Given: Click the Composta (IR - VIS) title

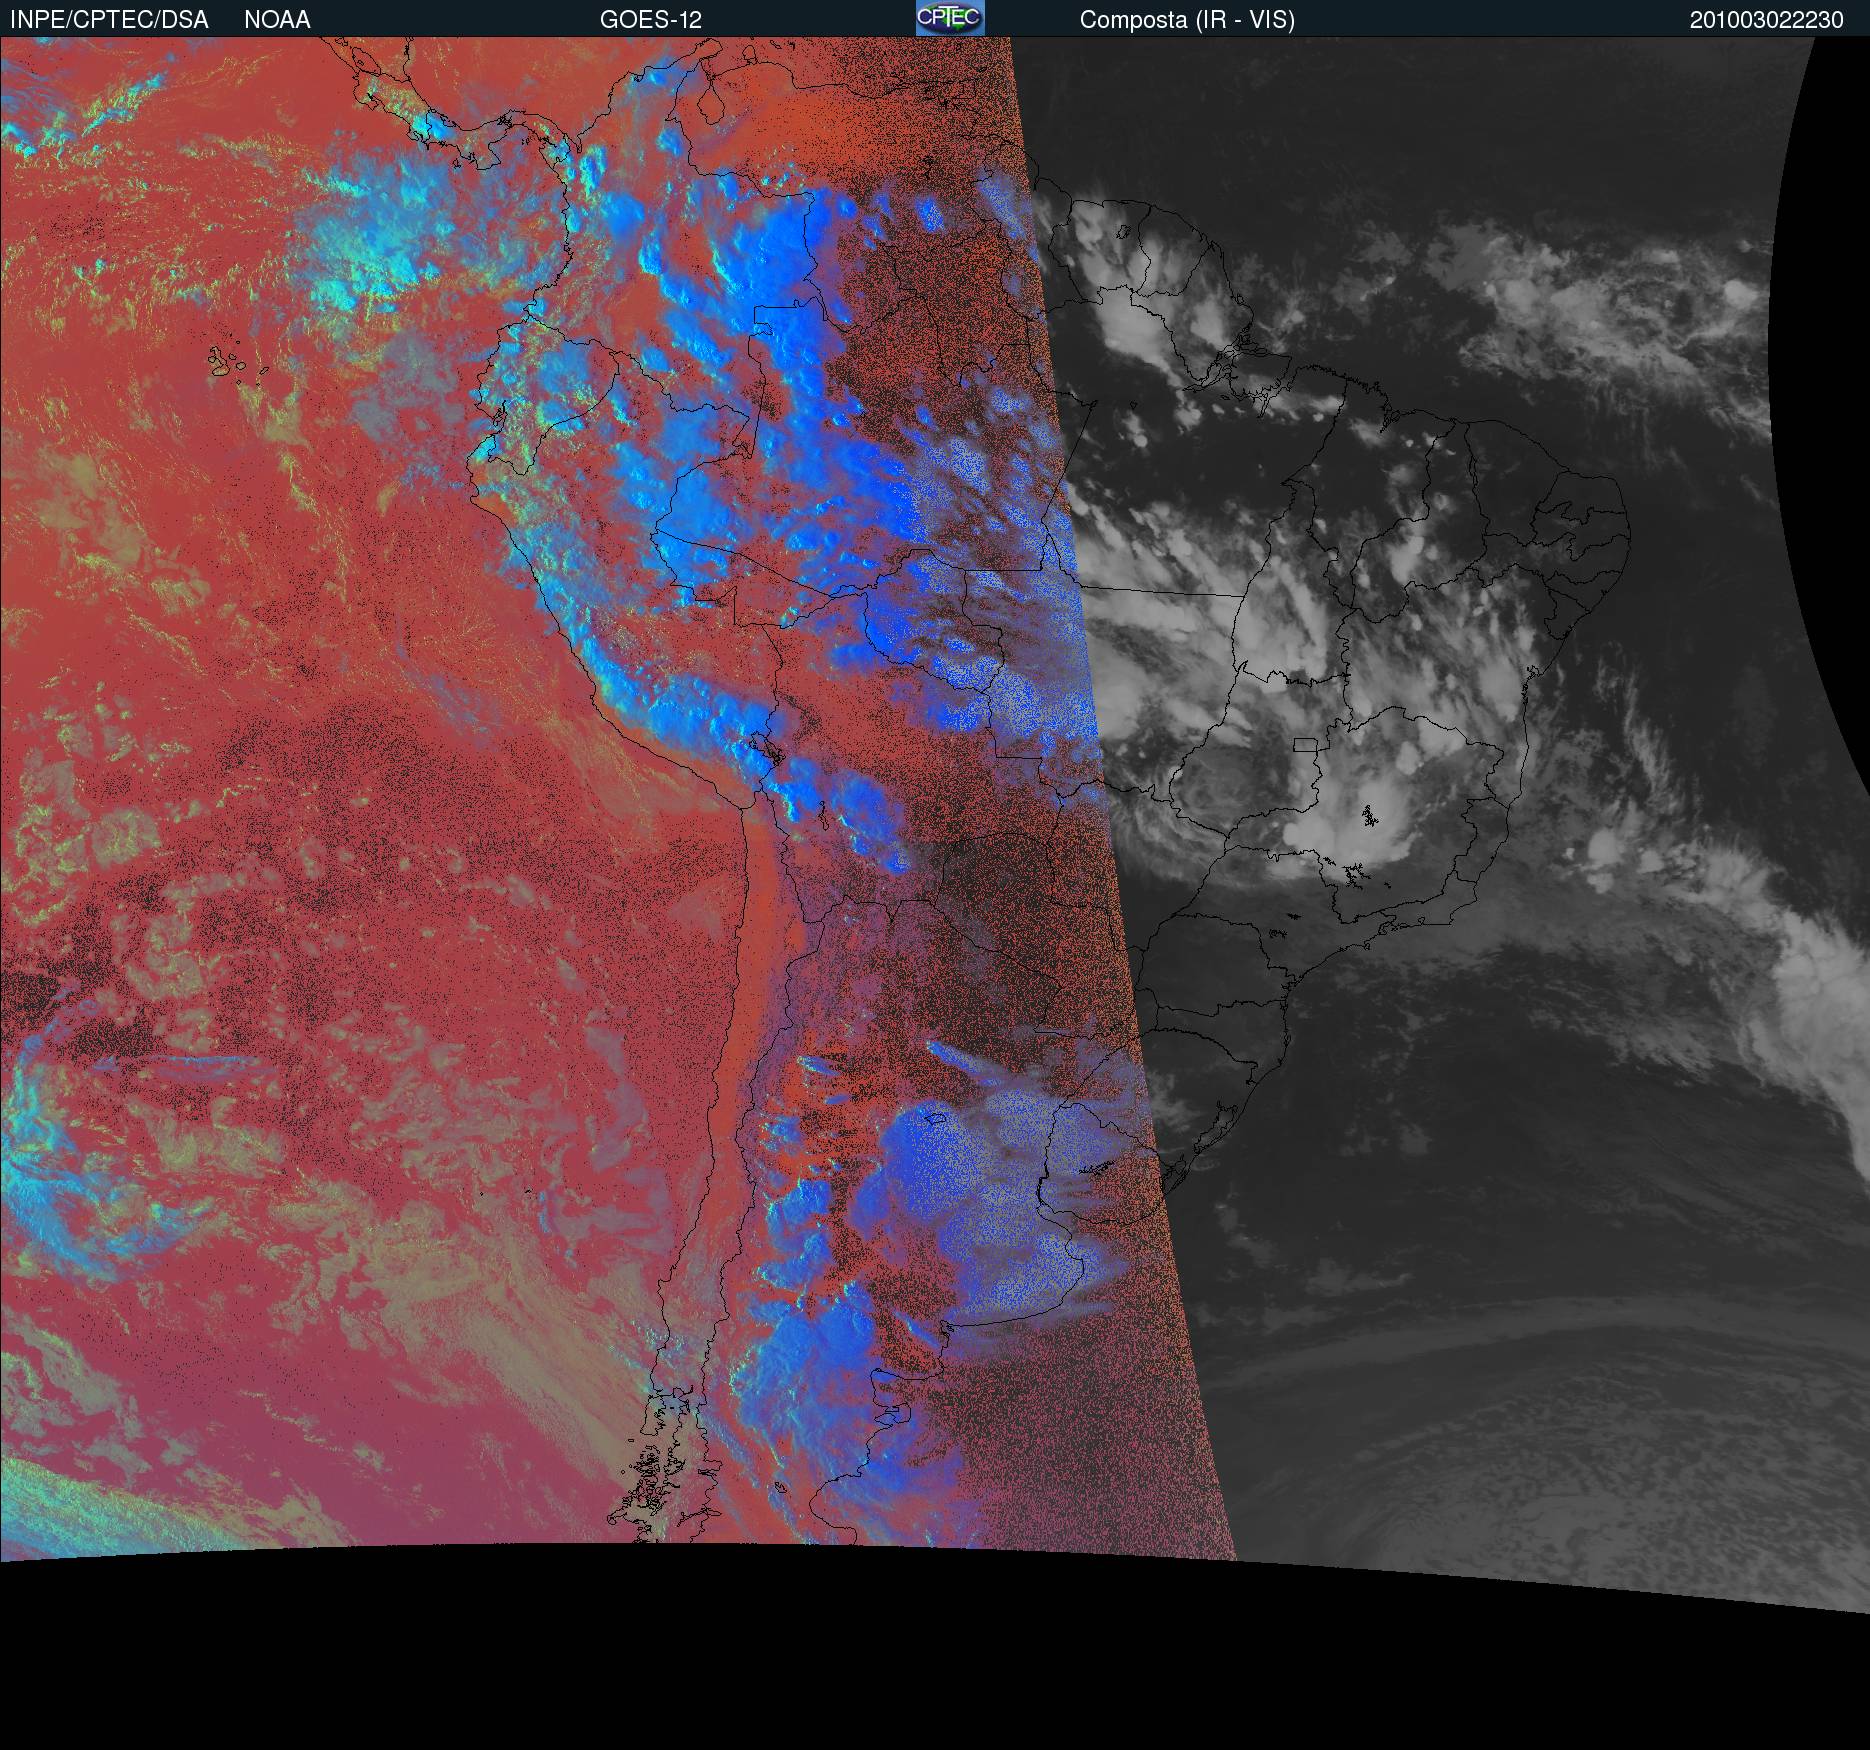Looking at the screenshot, I should (x=1187, y=20).
